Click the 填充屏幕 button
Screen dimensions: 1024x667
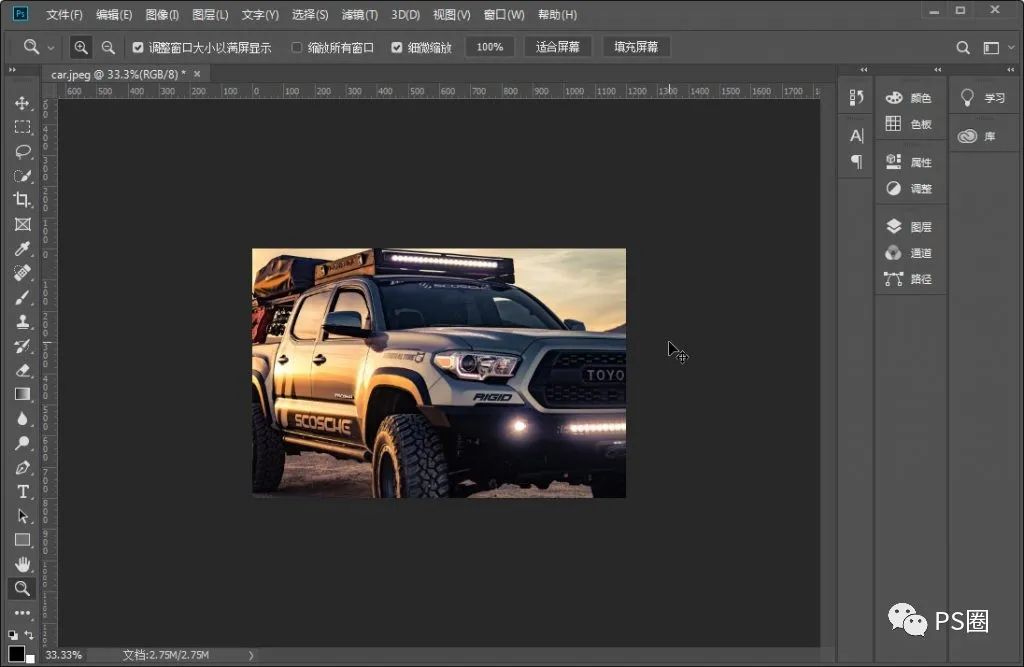tap(636, 47)
